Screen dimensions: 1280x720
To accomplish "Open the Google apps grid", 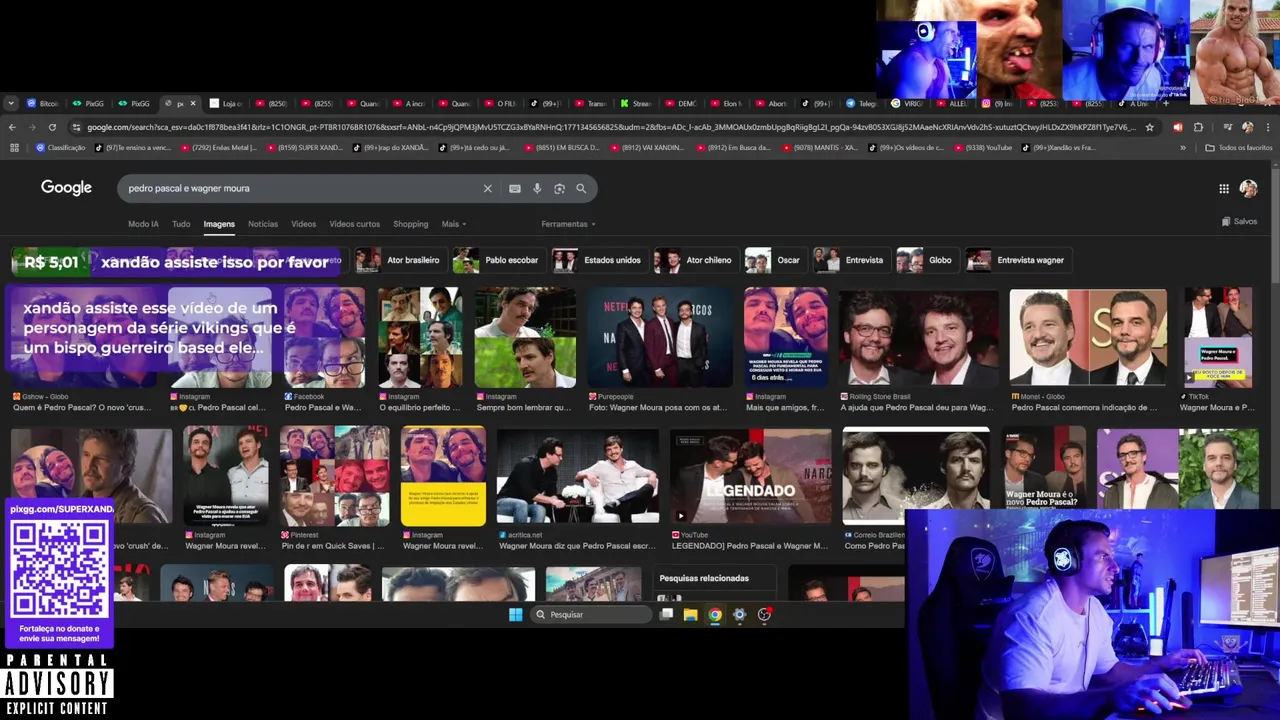I will [1224, 188].
